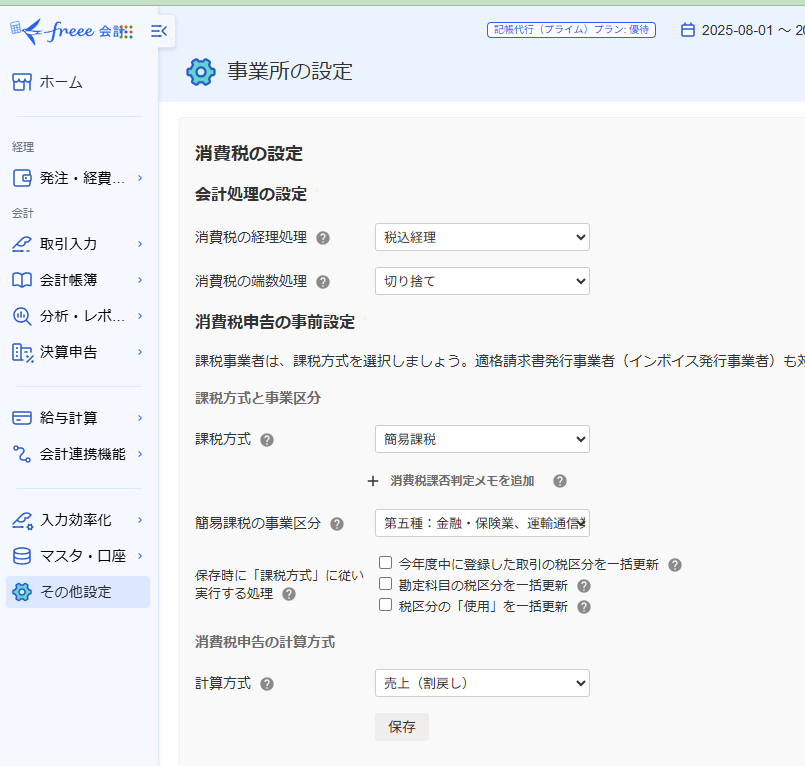Screen dimensions: 805x766
Task: Open help icon next to 計算方式
Action: [x=266, y=684]
